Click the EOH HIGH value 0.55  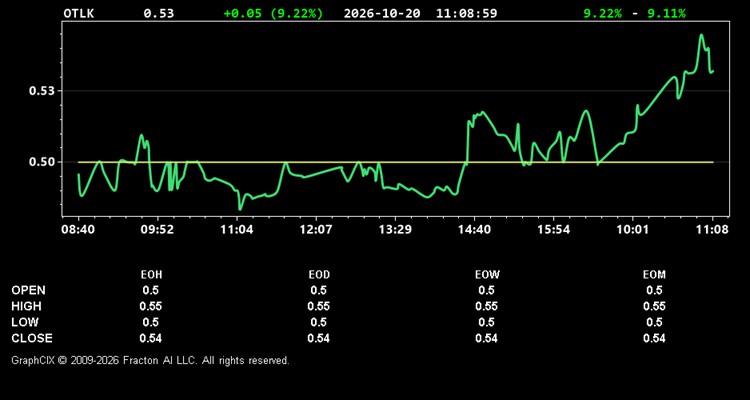point(151,306)
